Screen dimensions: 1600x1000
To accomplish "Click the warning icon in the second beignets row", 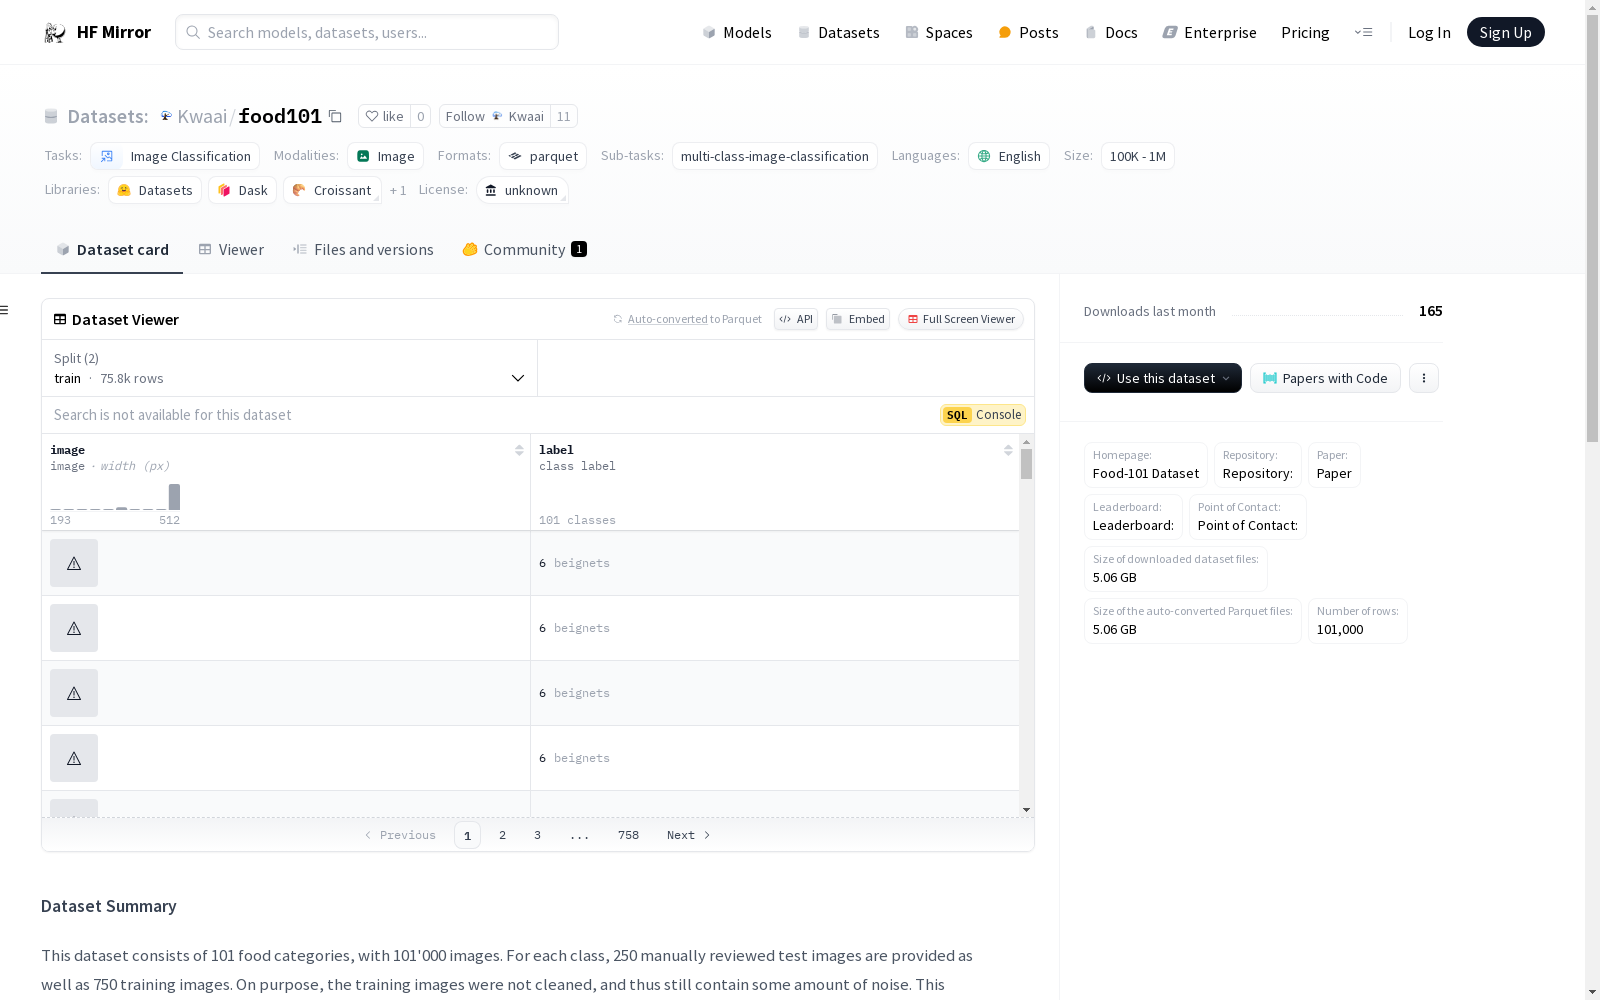I will click(74, 628).
